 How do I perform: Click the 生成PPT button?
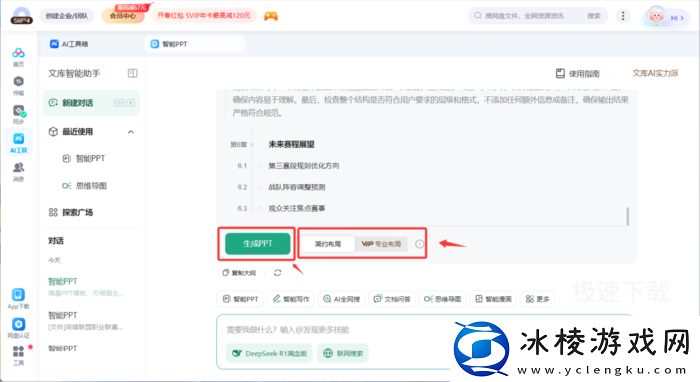[258, 244]
